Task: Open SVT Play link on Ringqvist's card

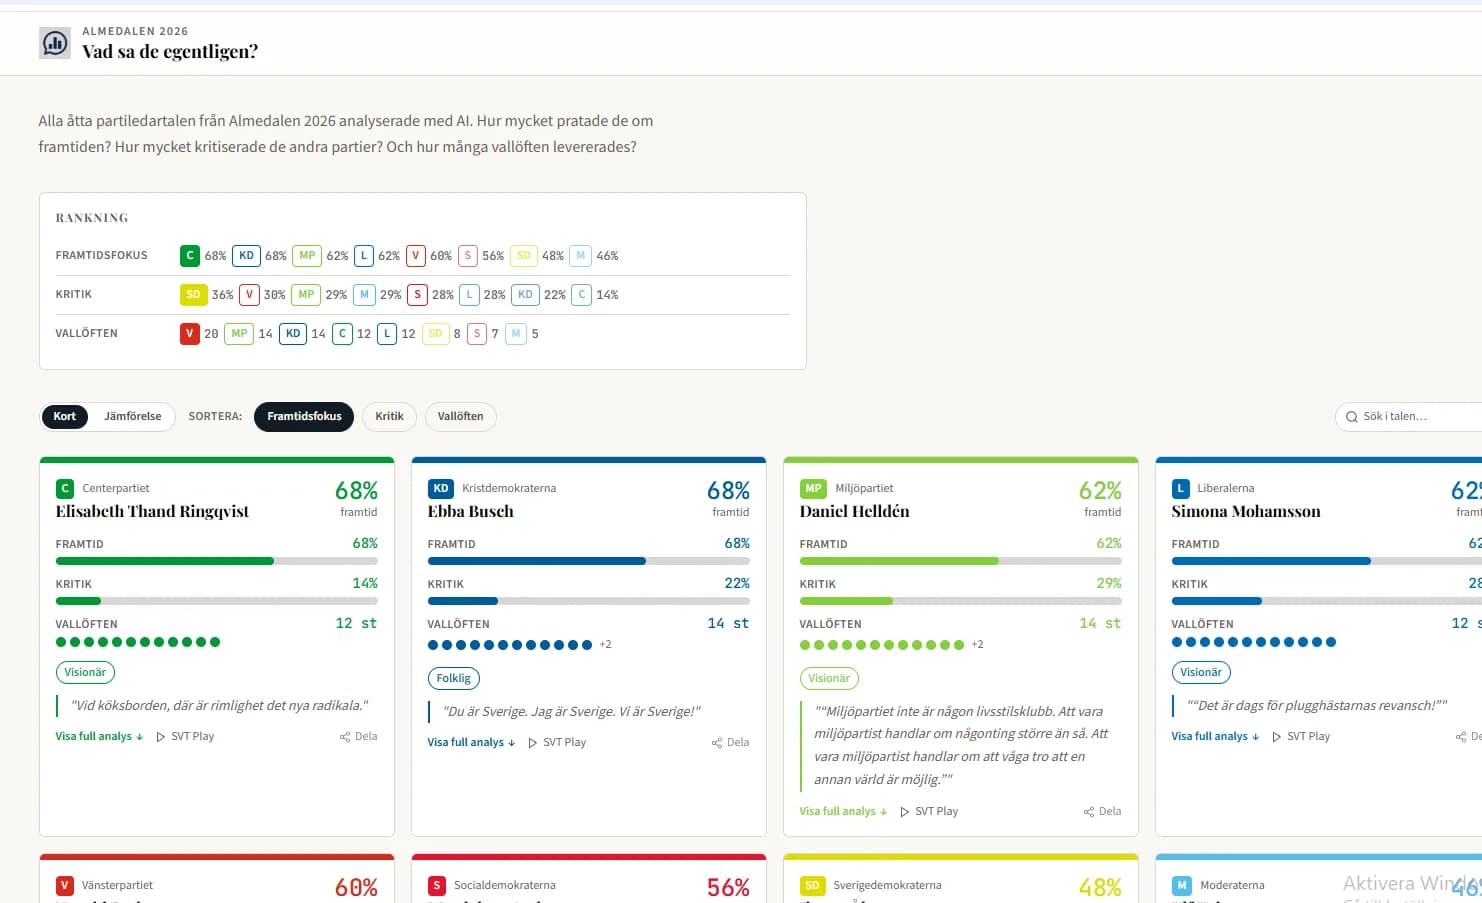Action: (x=185, y=737)
